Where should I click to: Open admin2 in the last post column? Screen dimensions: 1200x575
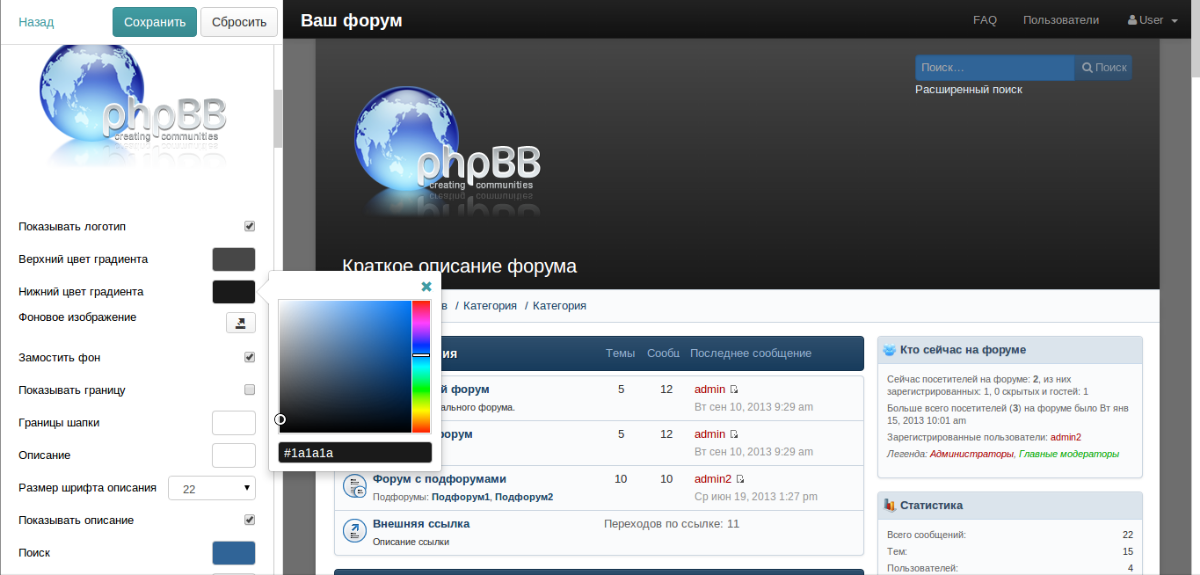[713, 479]
